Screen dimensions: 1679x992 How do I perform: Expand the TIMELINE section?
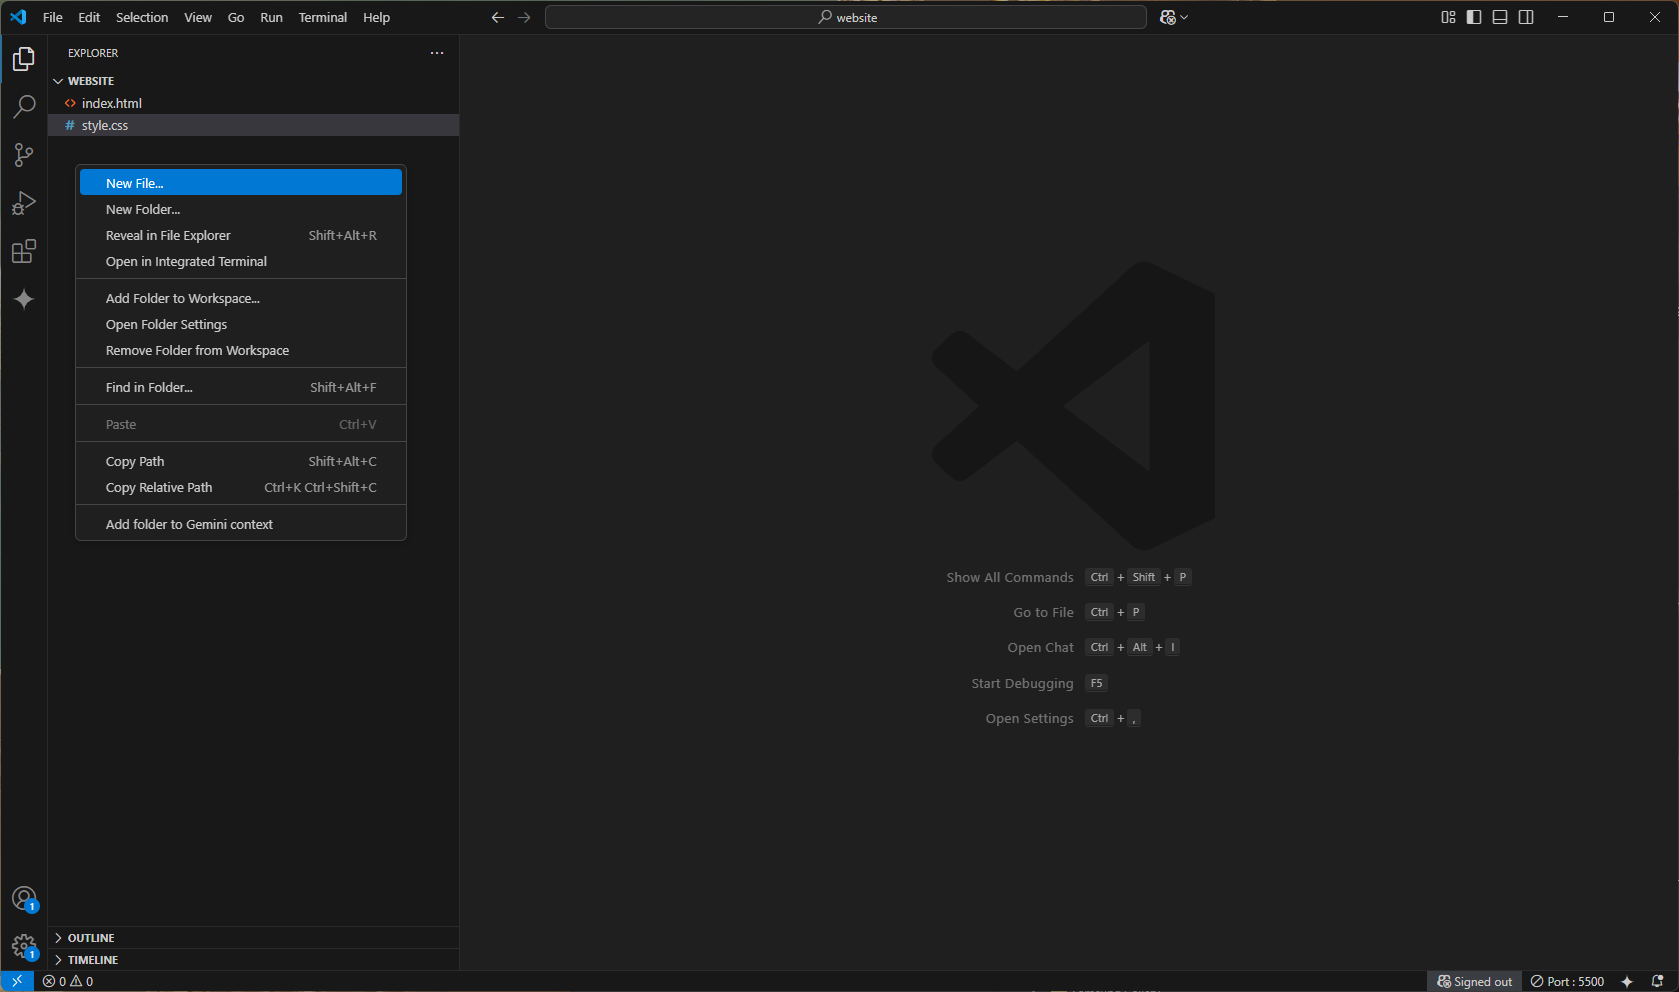click(91, 959)
